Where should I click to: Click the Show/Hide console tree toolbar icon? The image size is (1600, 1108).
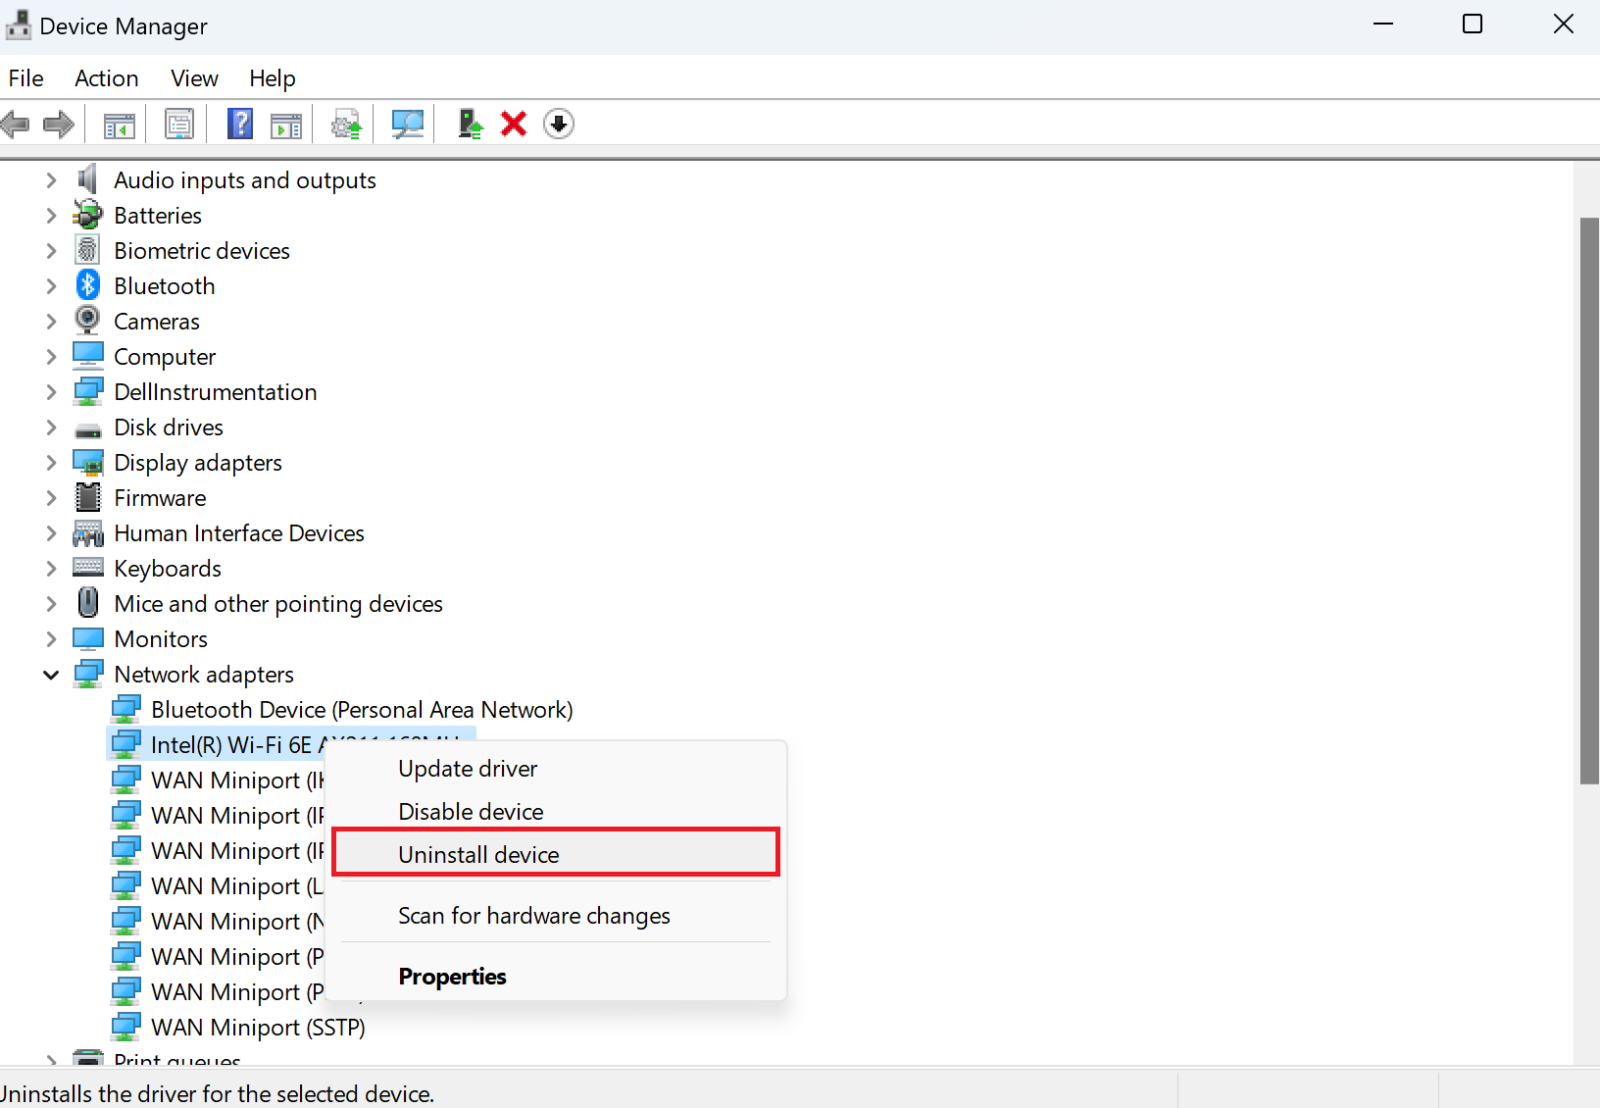(x=118, y=123)
